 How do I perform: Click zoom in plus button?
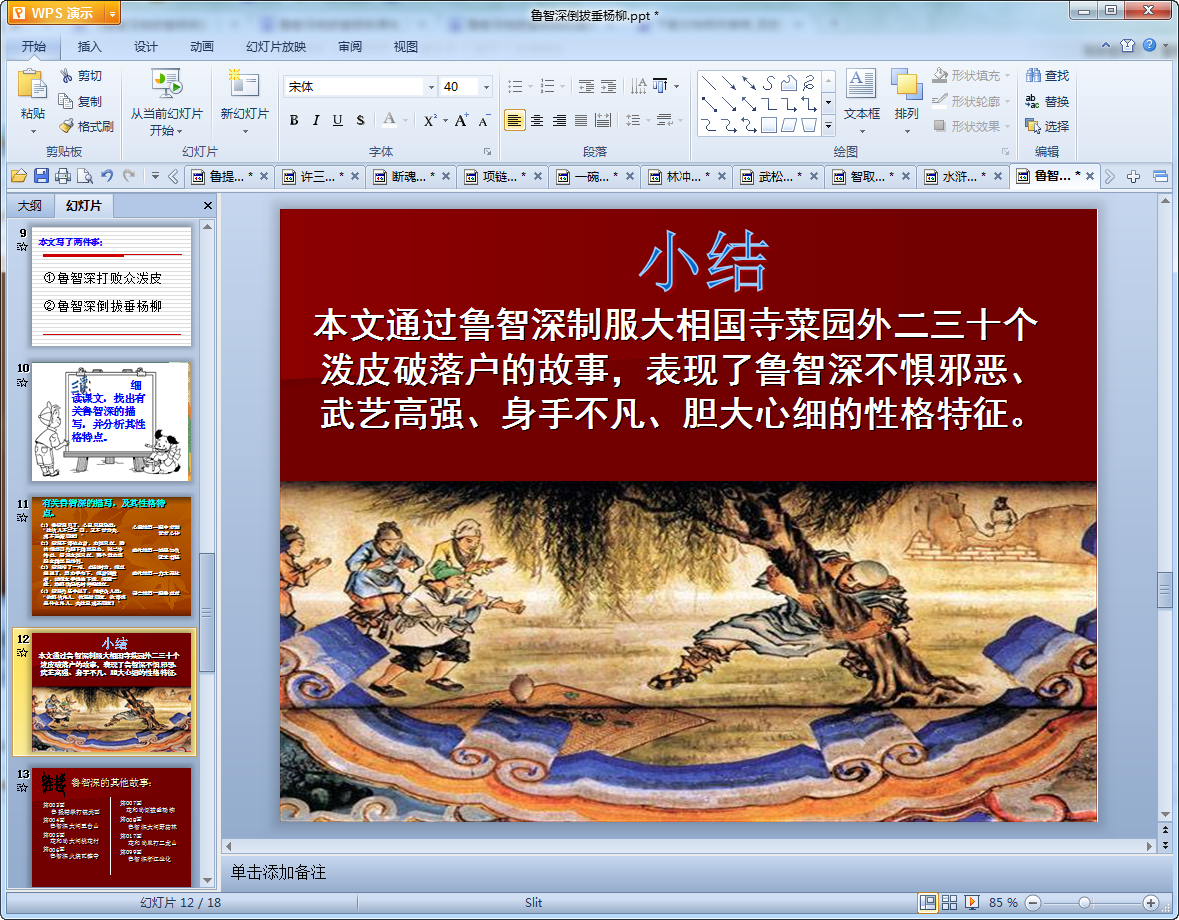point(1150,902)
